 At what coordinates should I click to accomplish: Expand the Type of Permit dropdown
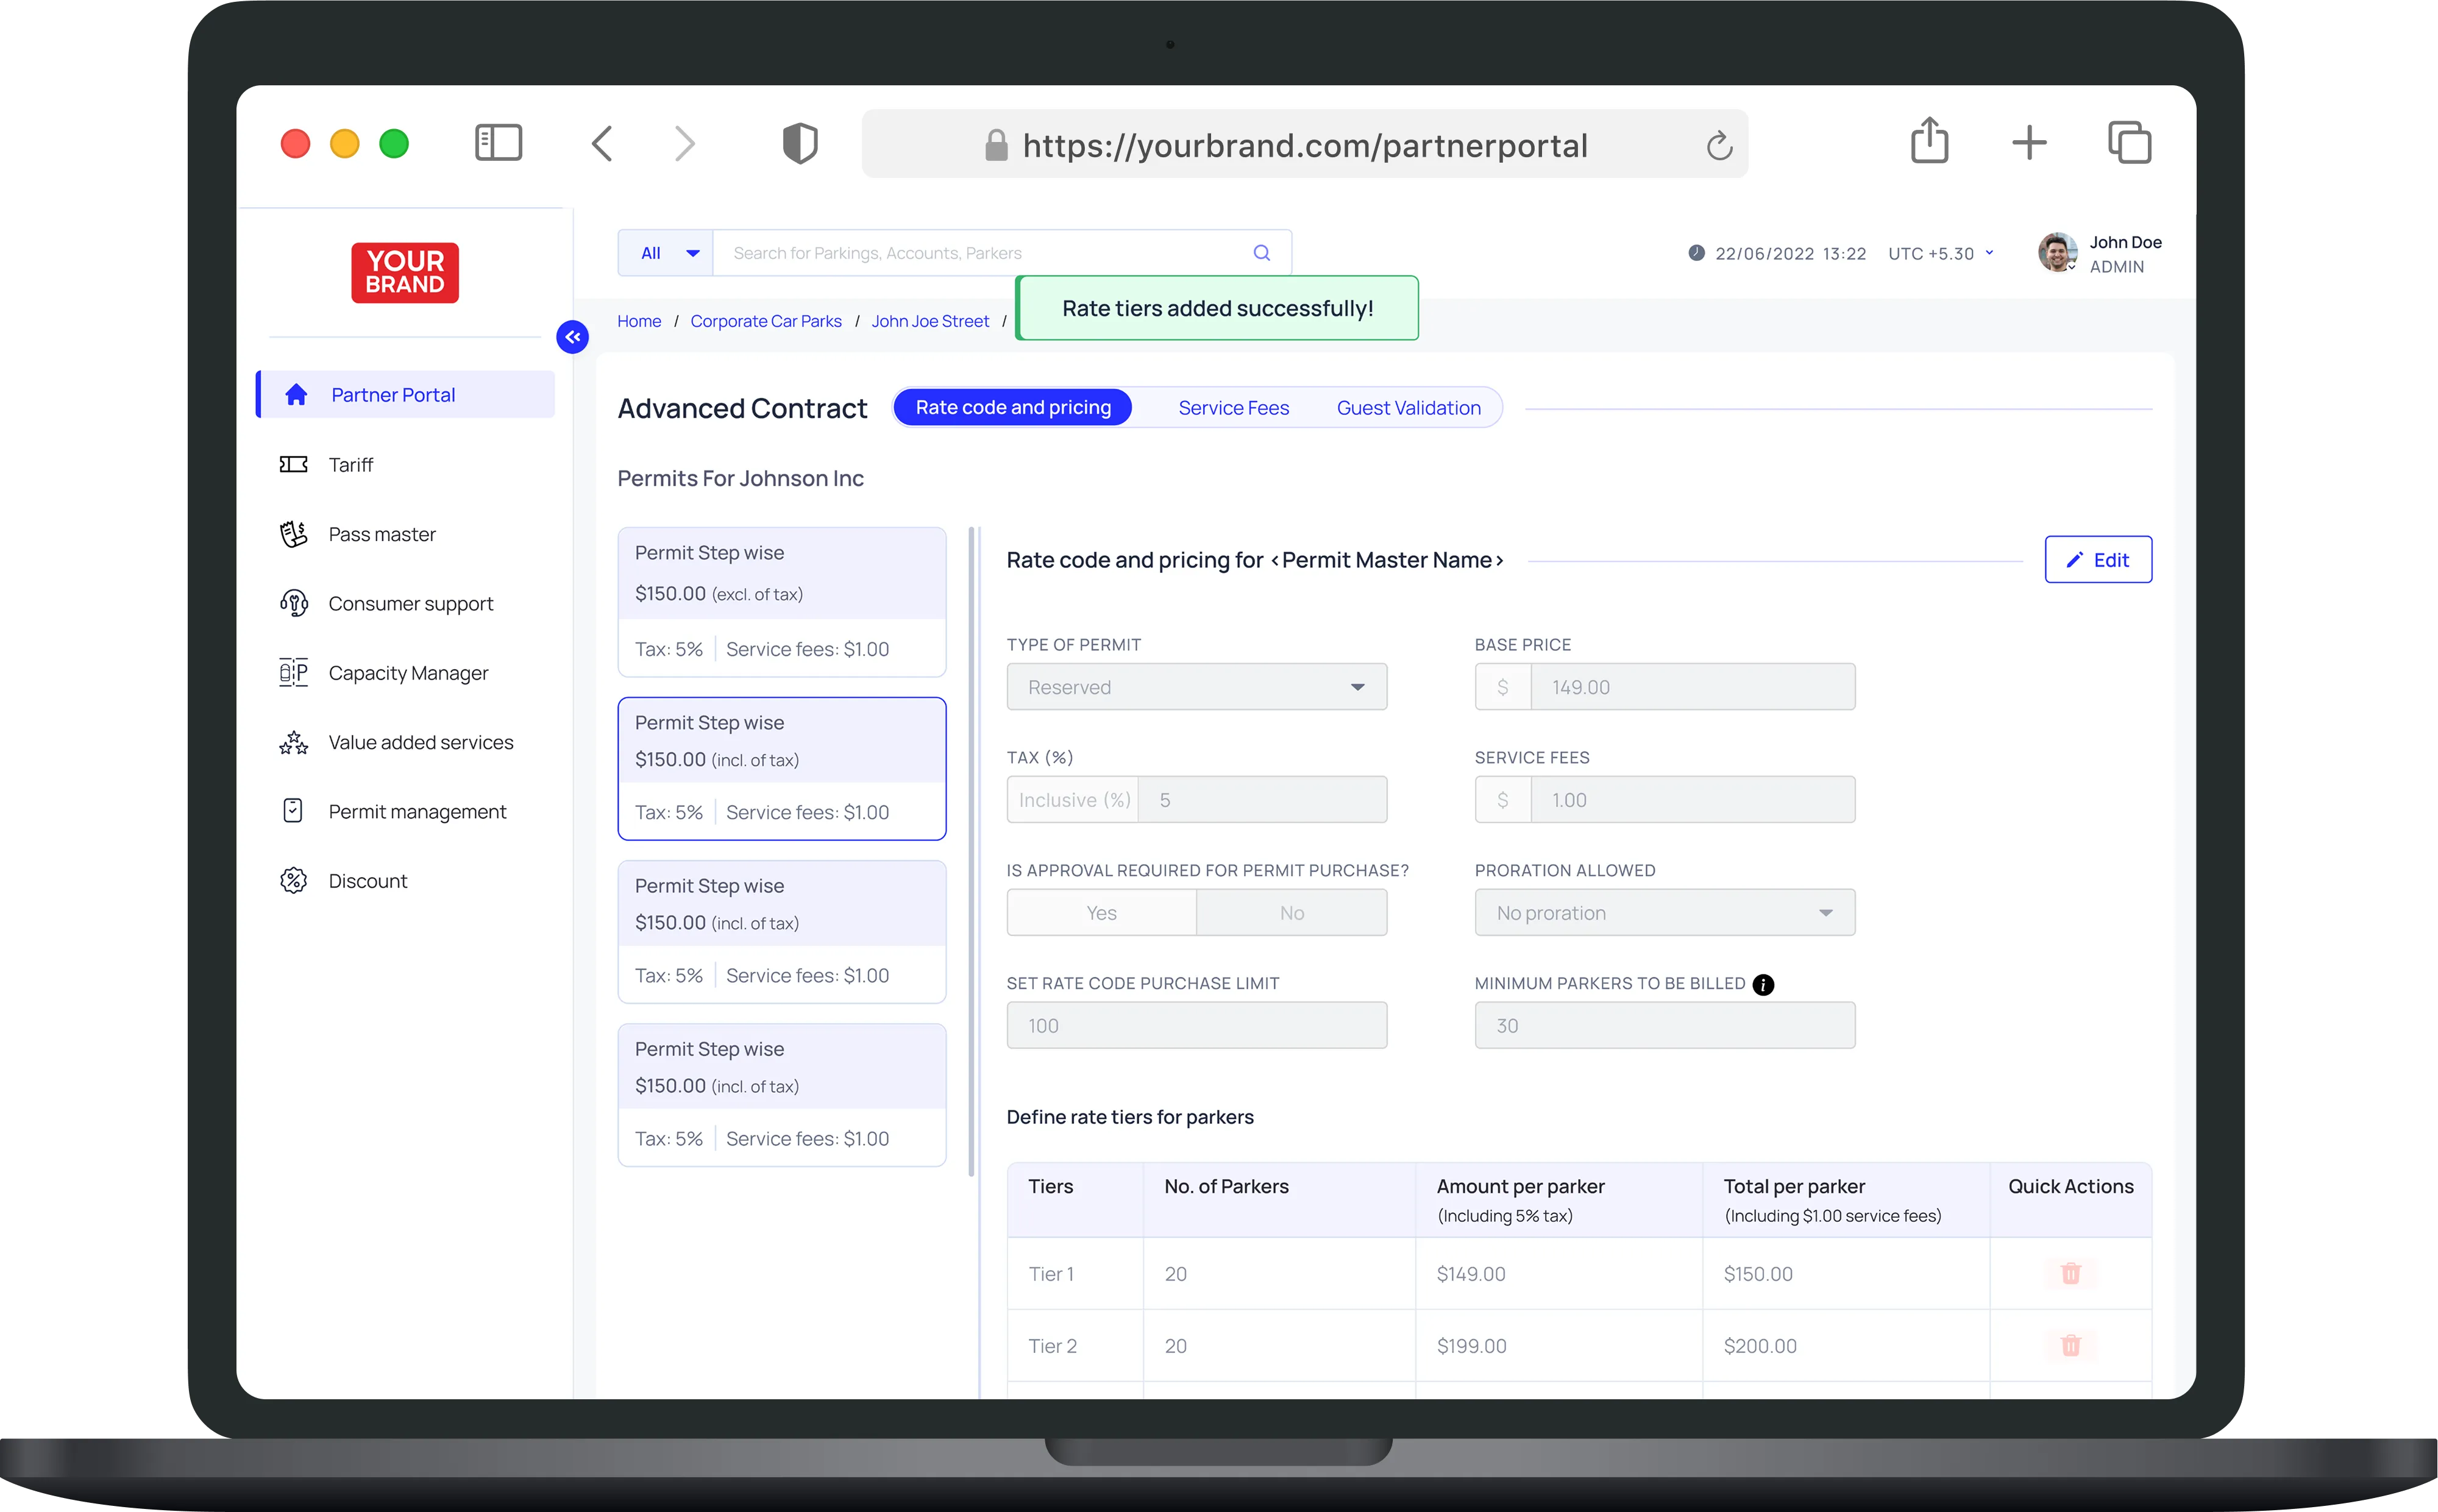coord(1196,687)
